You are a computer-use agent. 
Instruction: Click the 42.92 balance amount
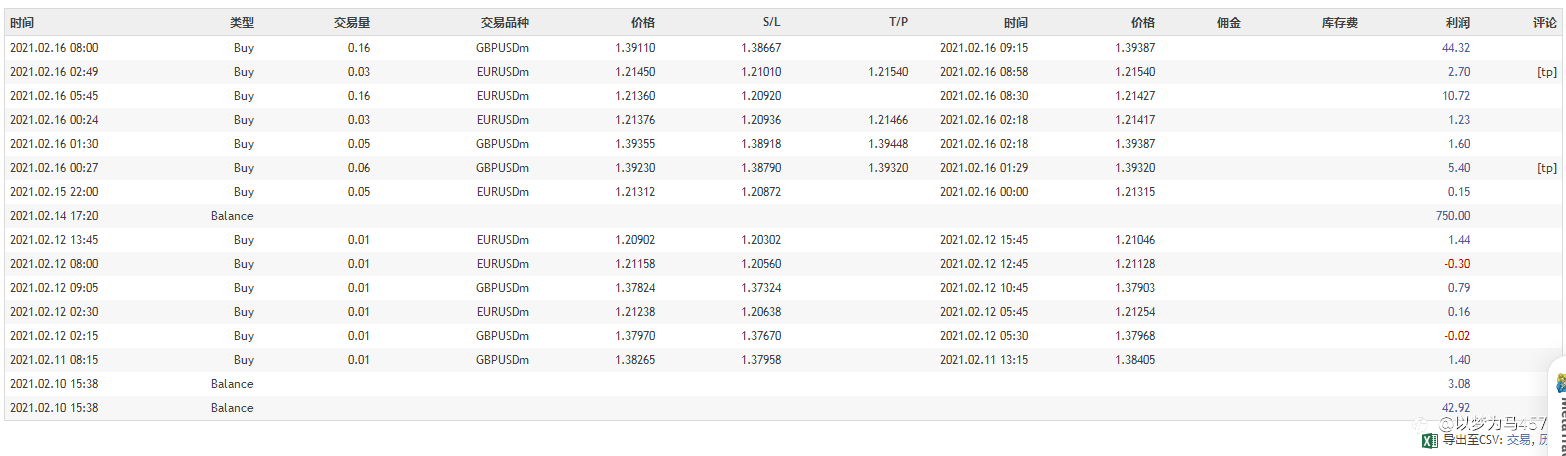pyautogui.click(x=1456, y=408)
